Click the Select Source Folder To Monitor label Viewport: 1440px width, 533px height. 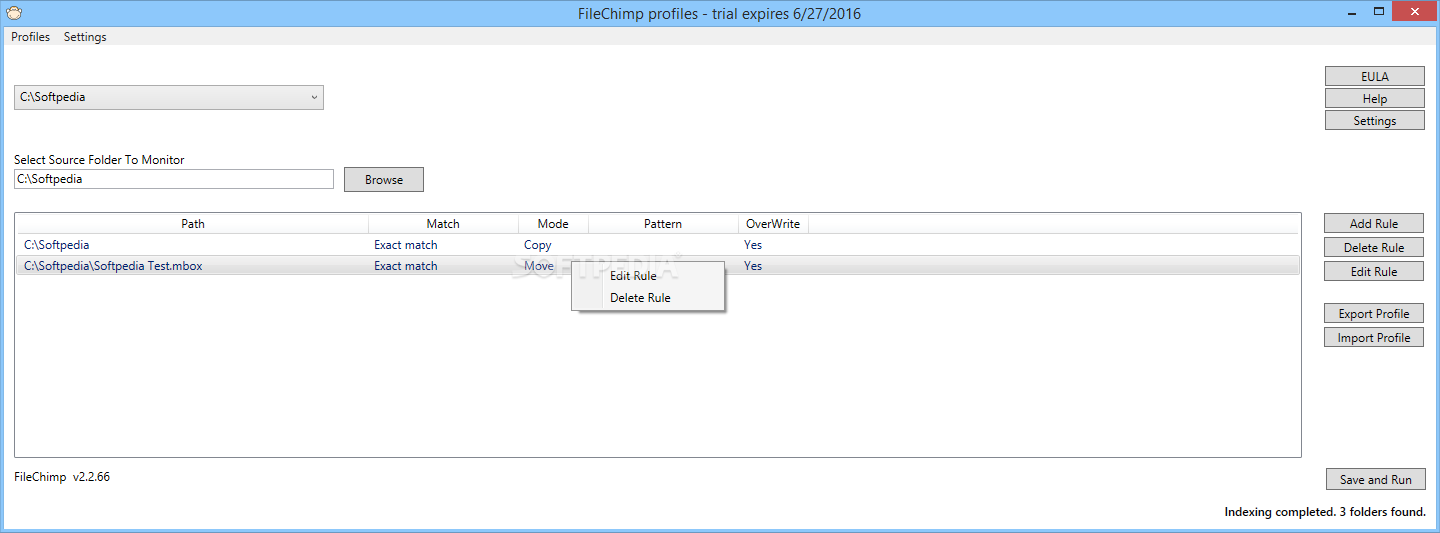click(99, 160)
